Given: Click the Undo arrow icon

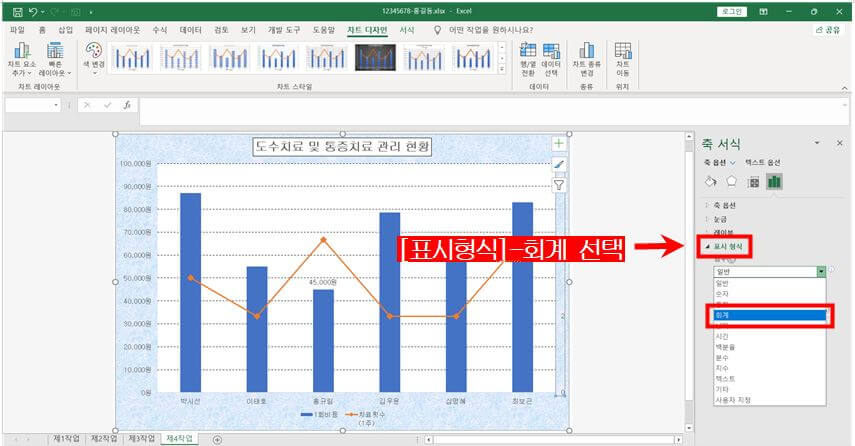Looking at the screenshot, I should point(33,11).
